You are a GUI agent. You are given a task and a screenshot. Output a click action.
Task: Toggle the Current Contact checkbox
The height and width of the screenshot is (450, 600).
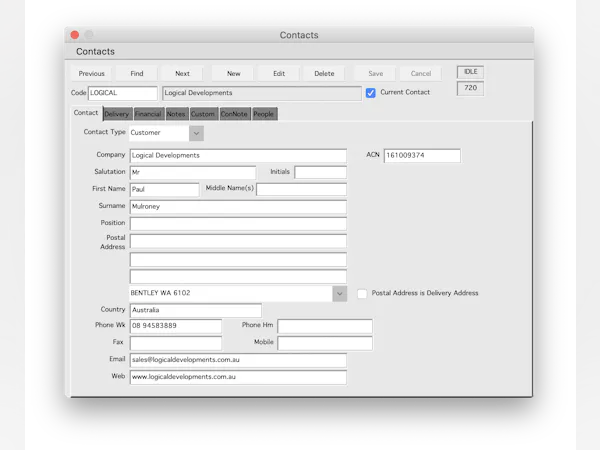(x=370, y=93)
